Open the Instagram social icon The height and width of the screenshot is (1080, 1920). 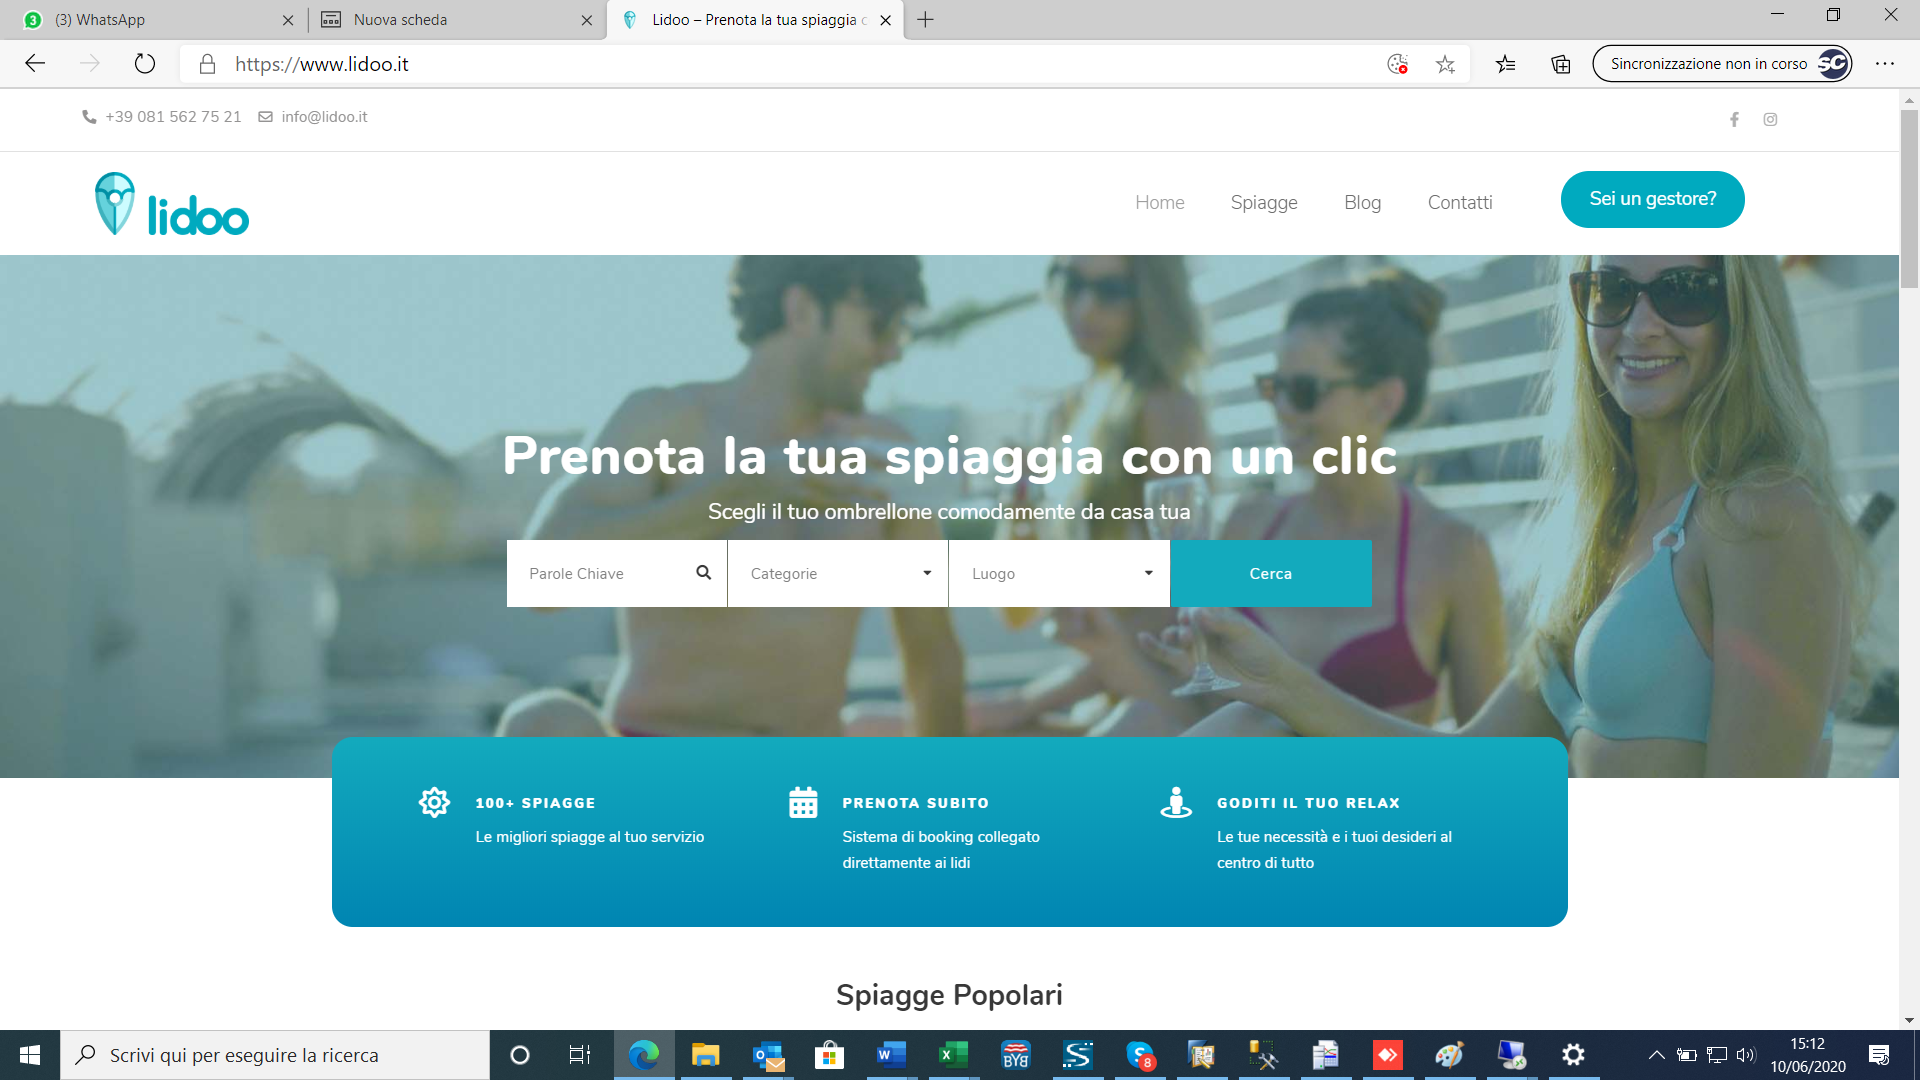click(x=1770, y=119)
